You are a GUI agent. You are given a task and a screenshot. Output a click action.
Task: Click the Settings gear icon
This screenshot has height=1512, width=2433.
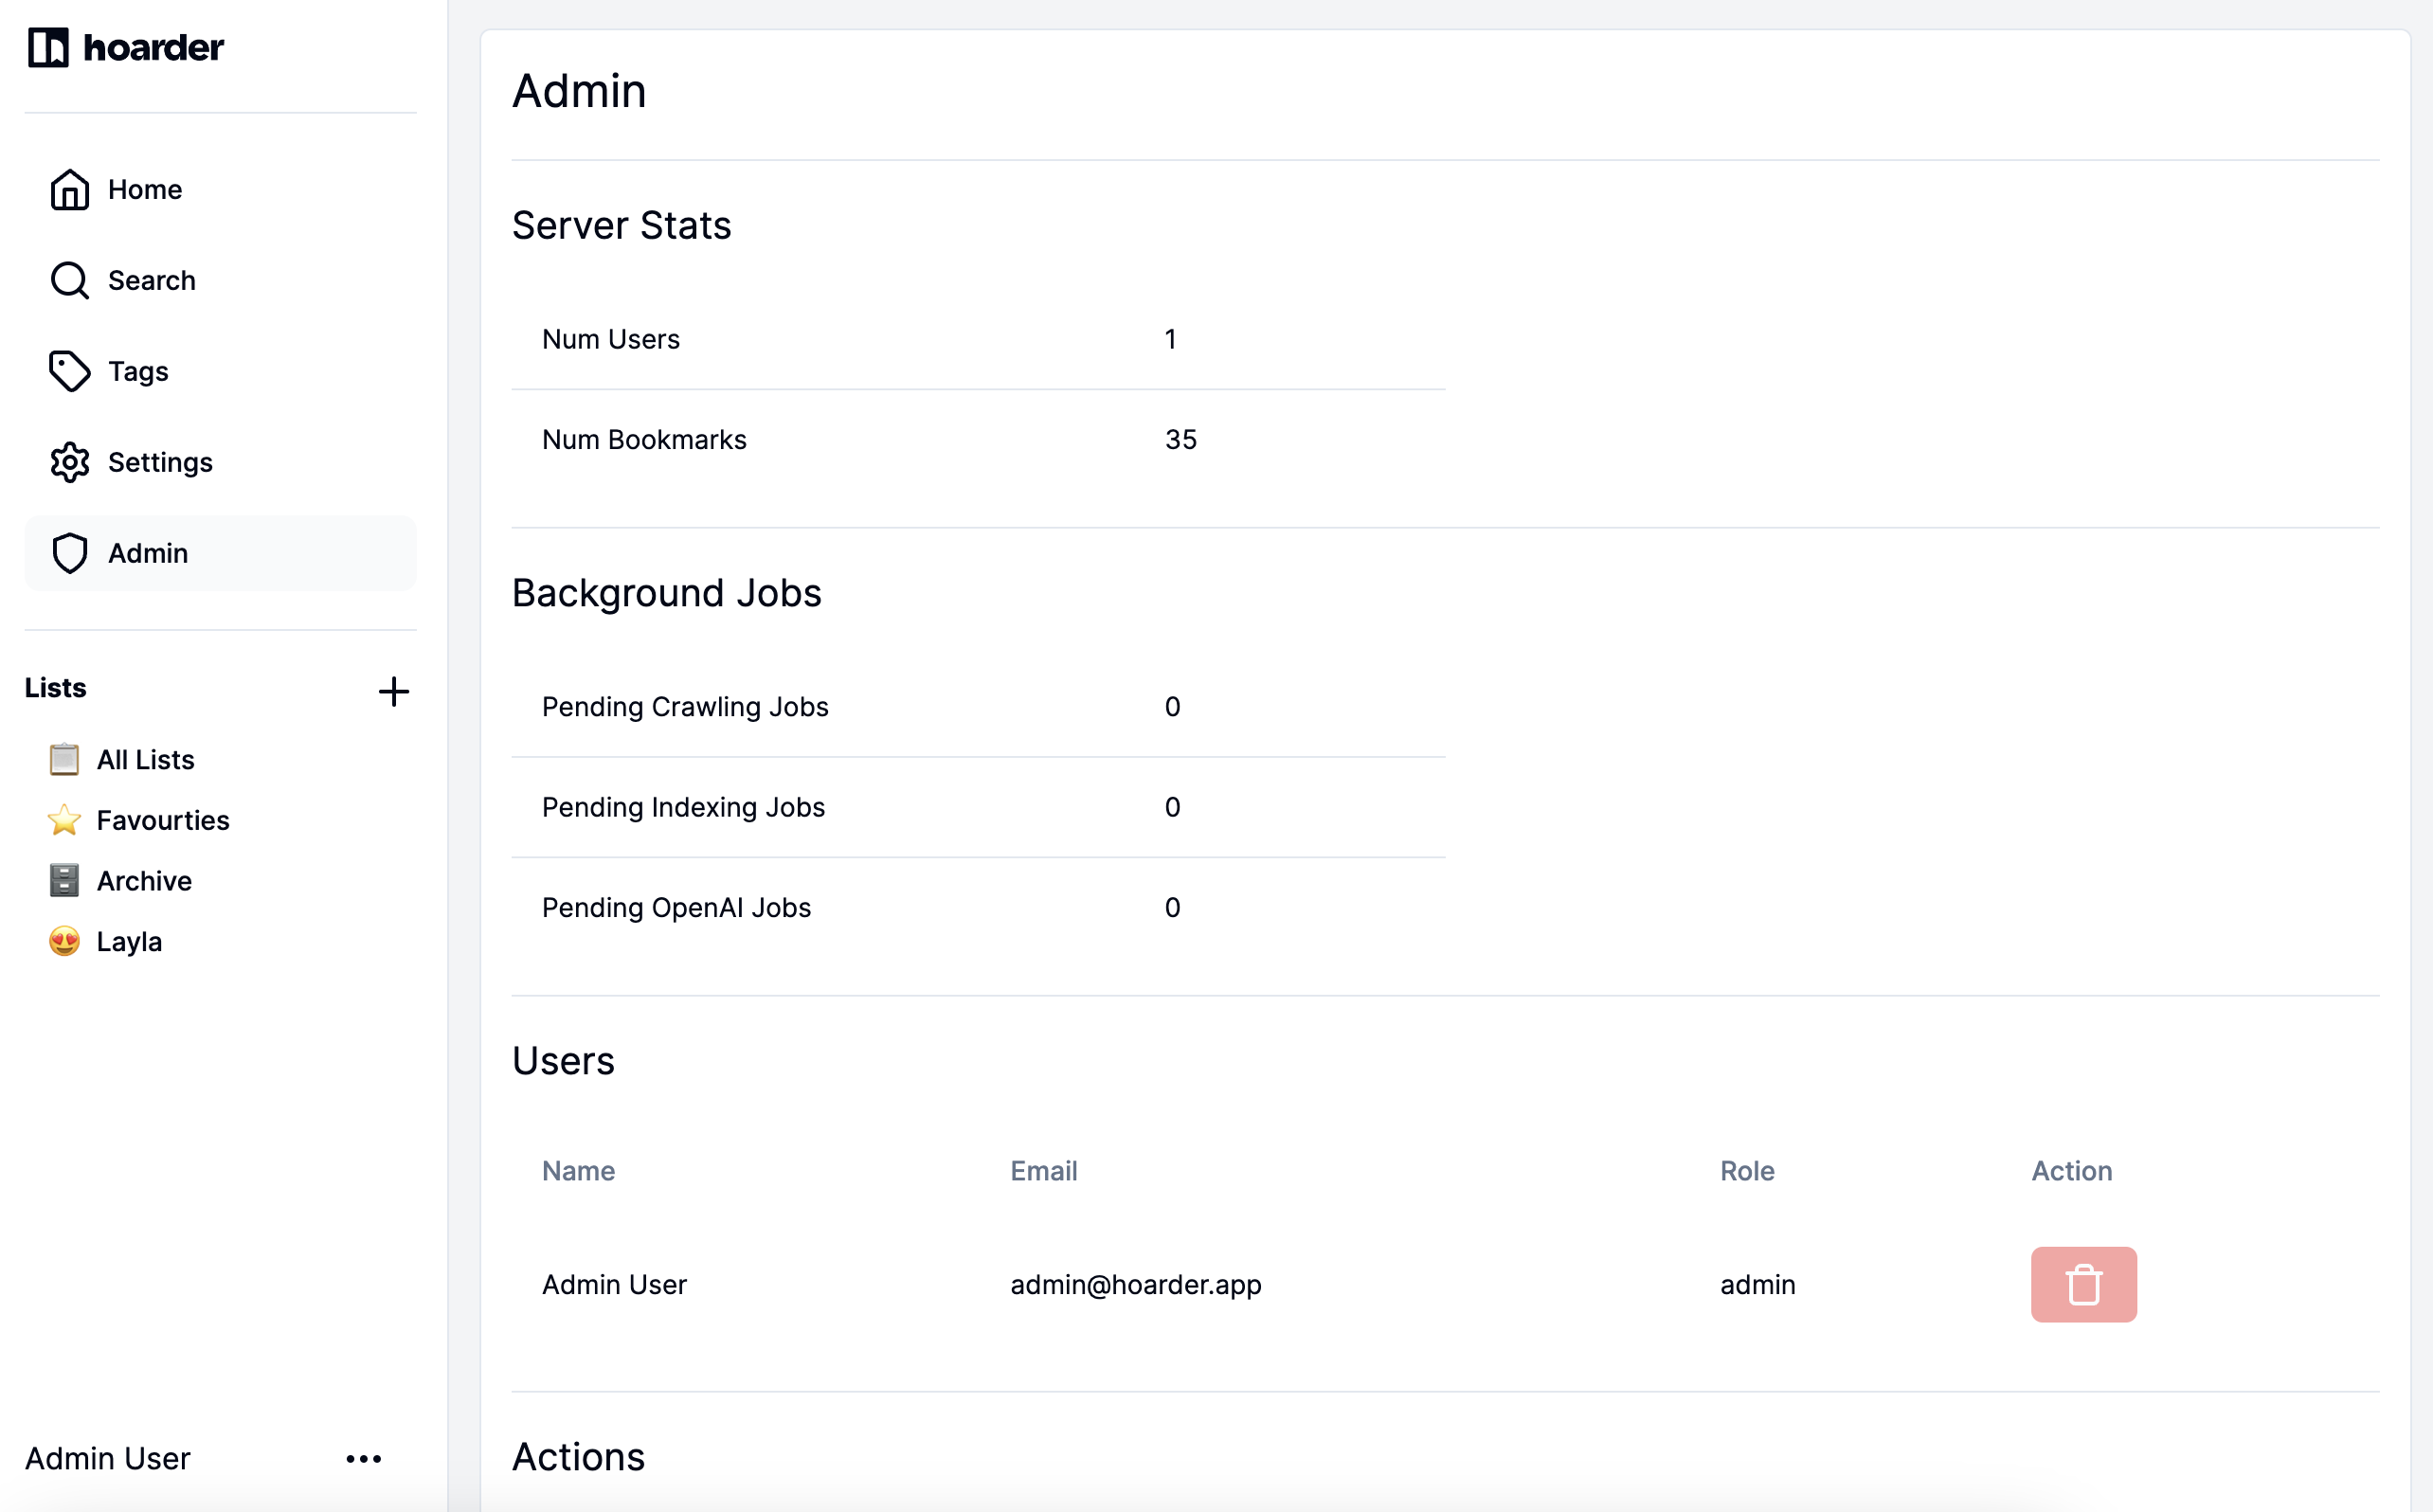[69, 463]
